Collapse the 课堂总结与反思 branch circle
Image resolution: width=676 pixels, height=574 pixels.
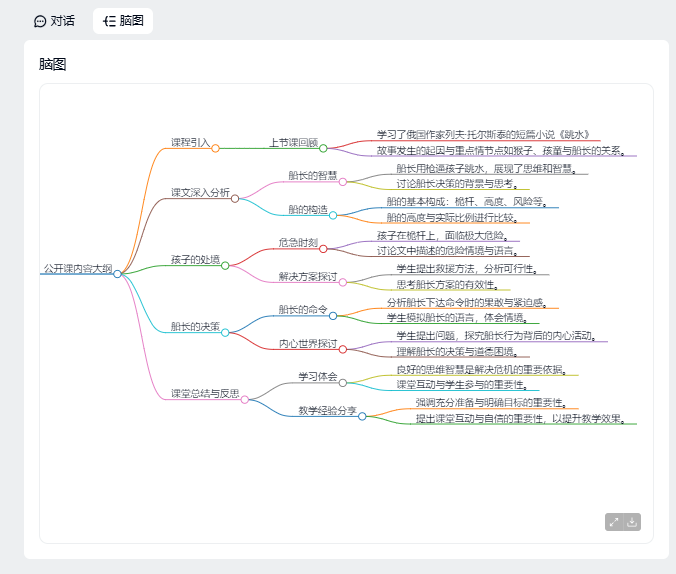[x=244, y=399]
